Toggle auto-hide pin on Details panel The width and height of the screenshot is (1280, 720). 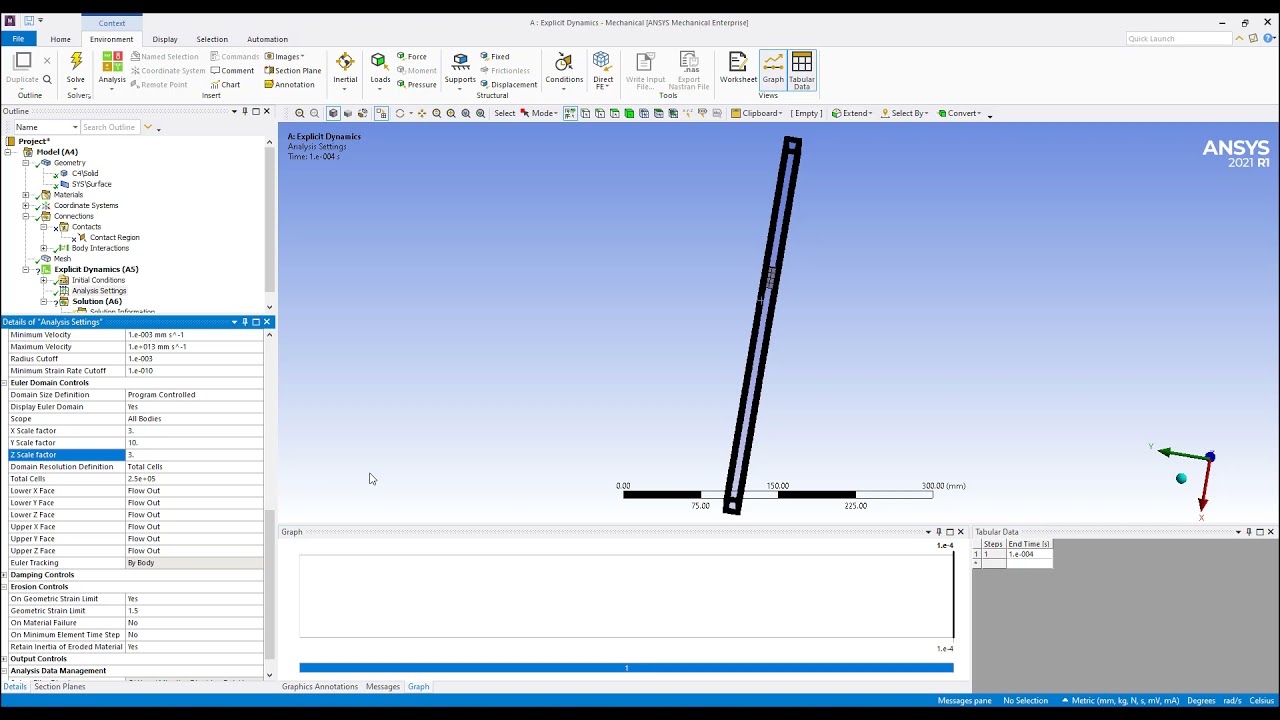point(245,322)
